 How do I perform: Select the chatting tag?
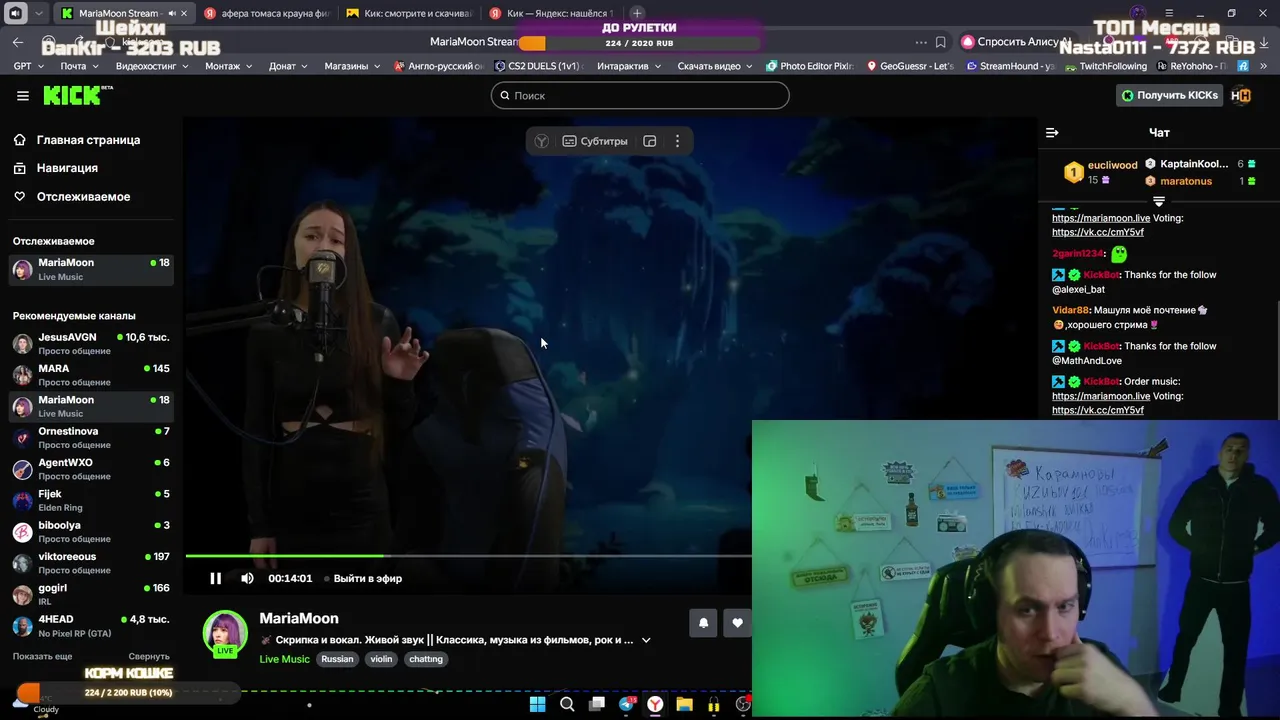tap(425, 659)
